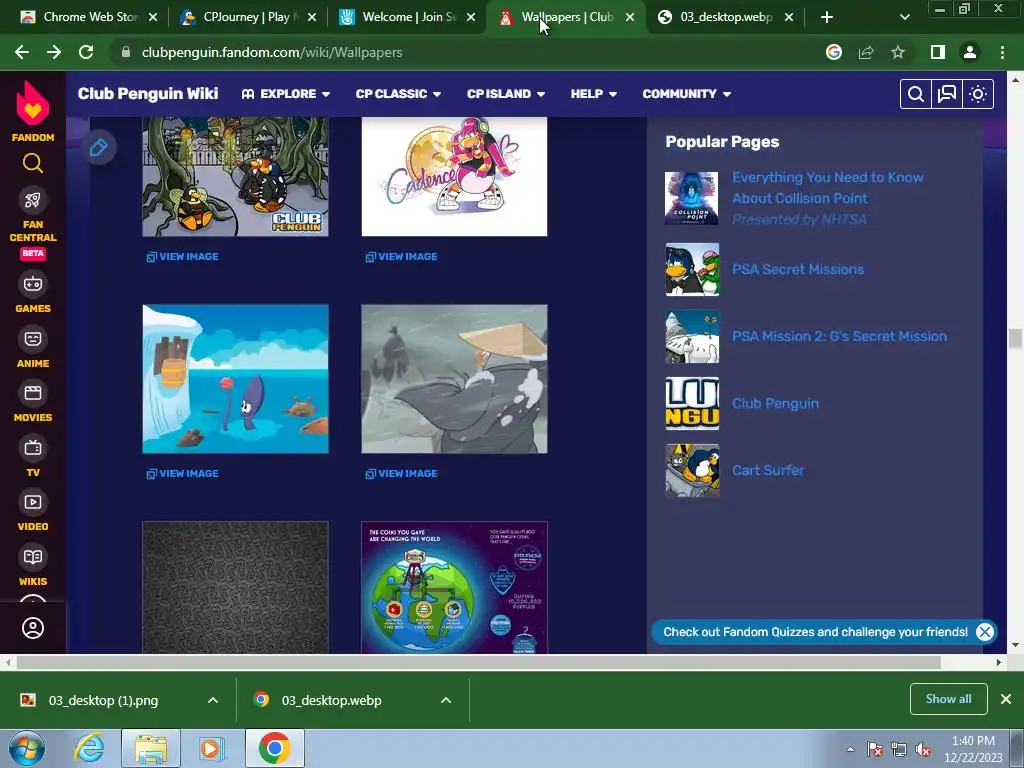Click the Google account G icon
The image size is (1024, 768).
click(x=834, y=52)
